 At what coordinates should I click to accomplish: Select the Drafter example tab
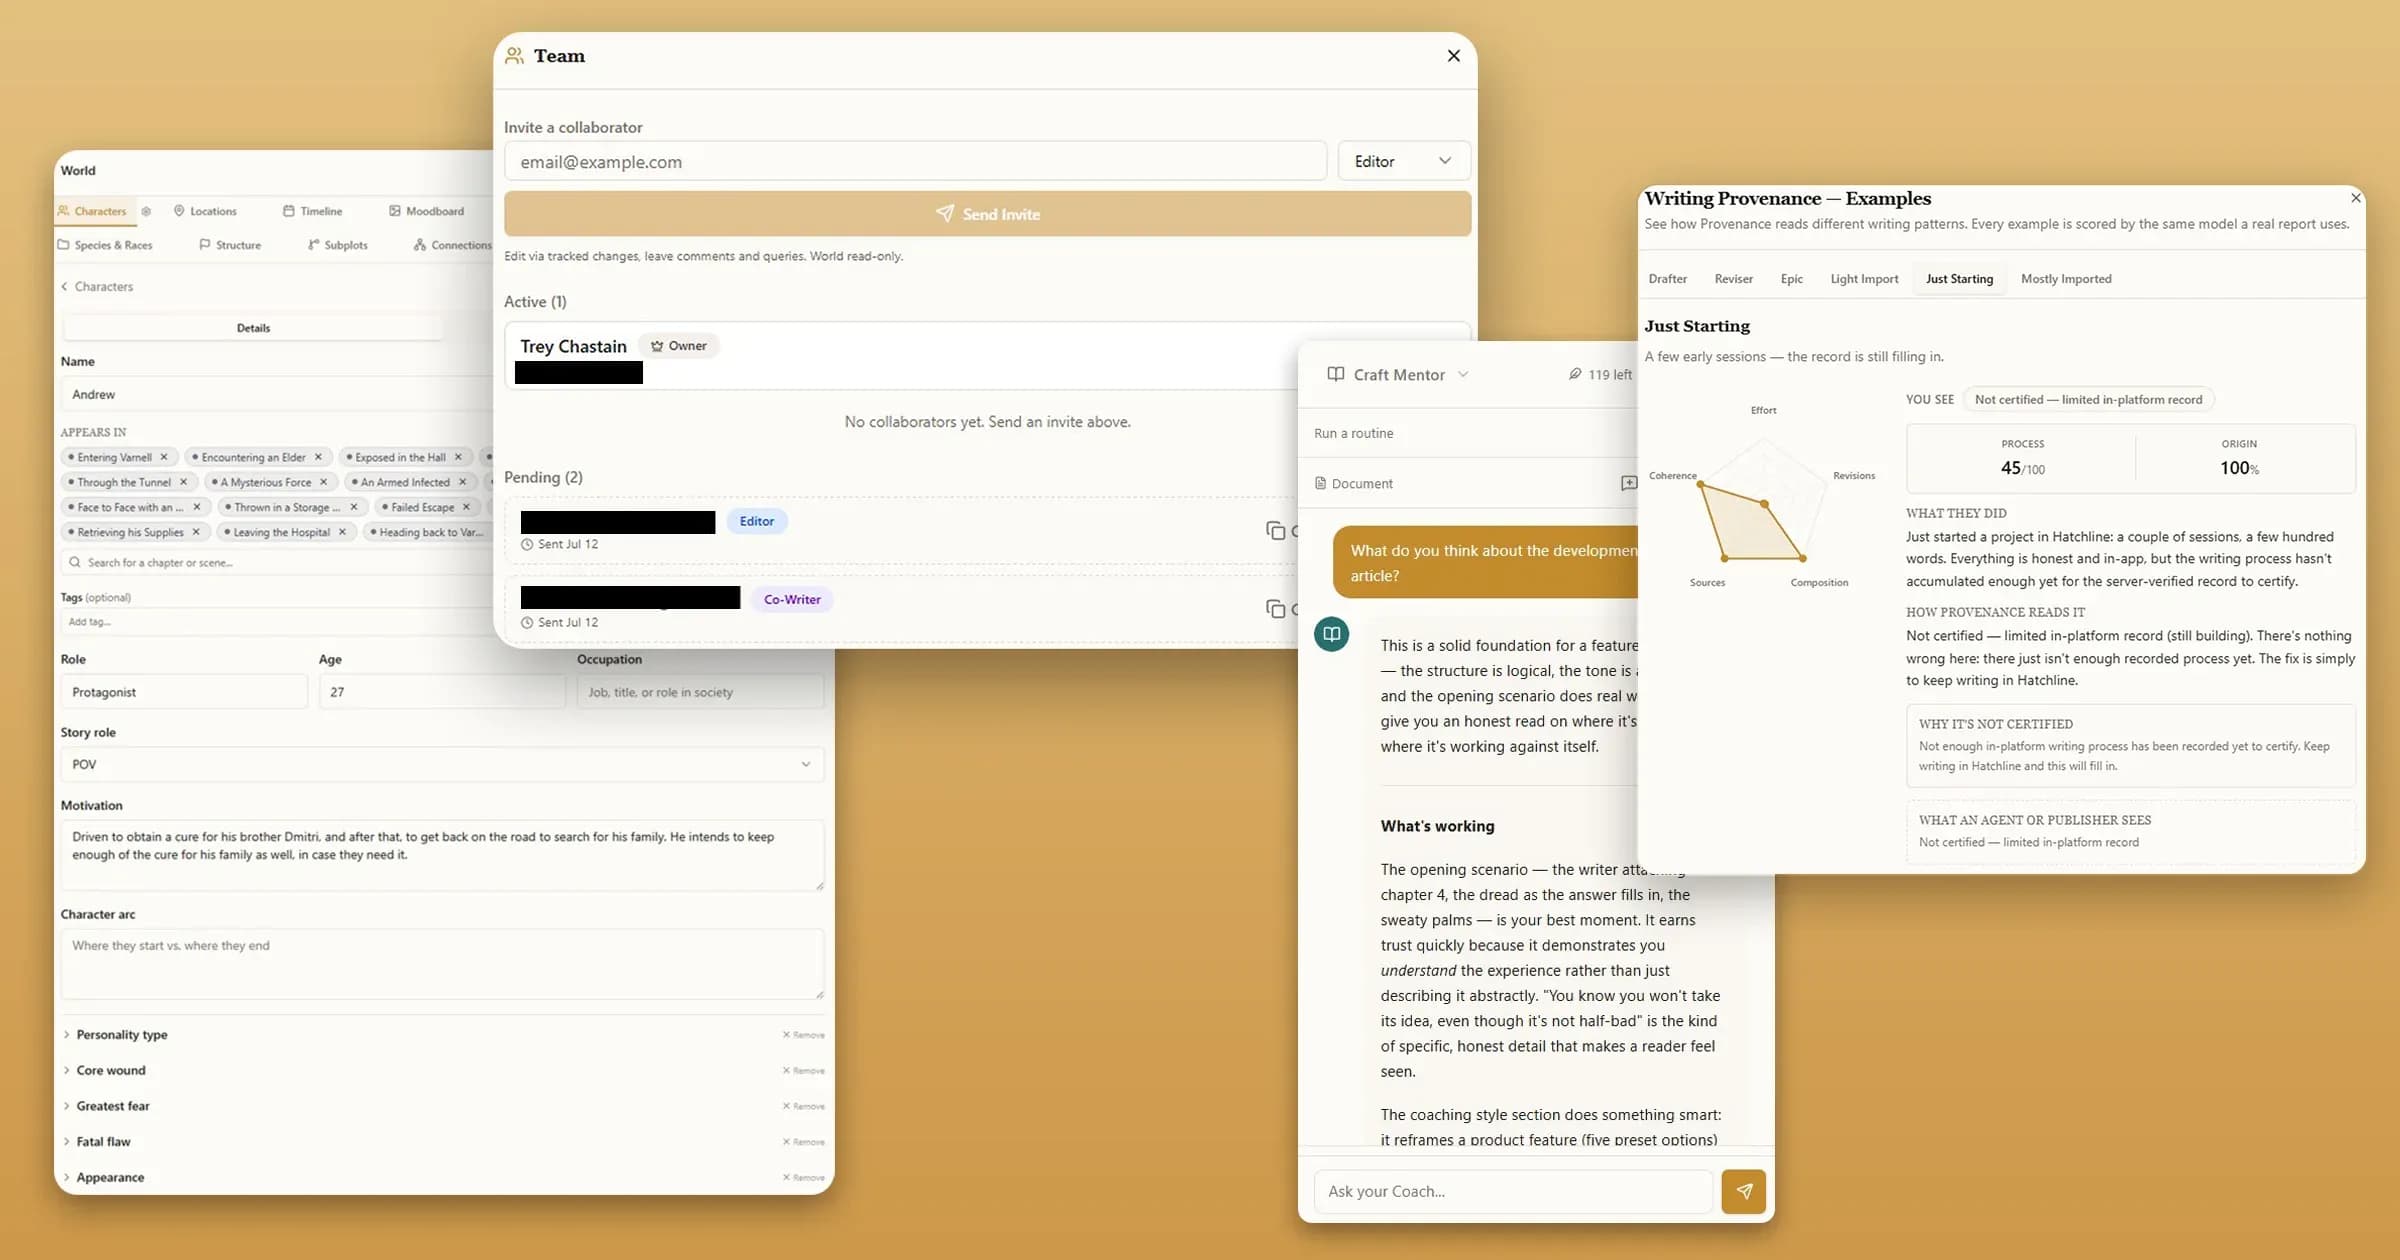tap(1667, 279)
